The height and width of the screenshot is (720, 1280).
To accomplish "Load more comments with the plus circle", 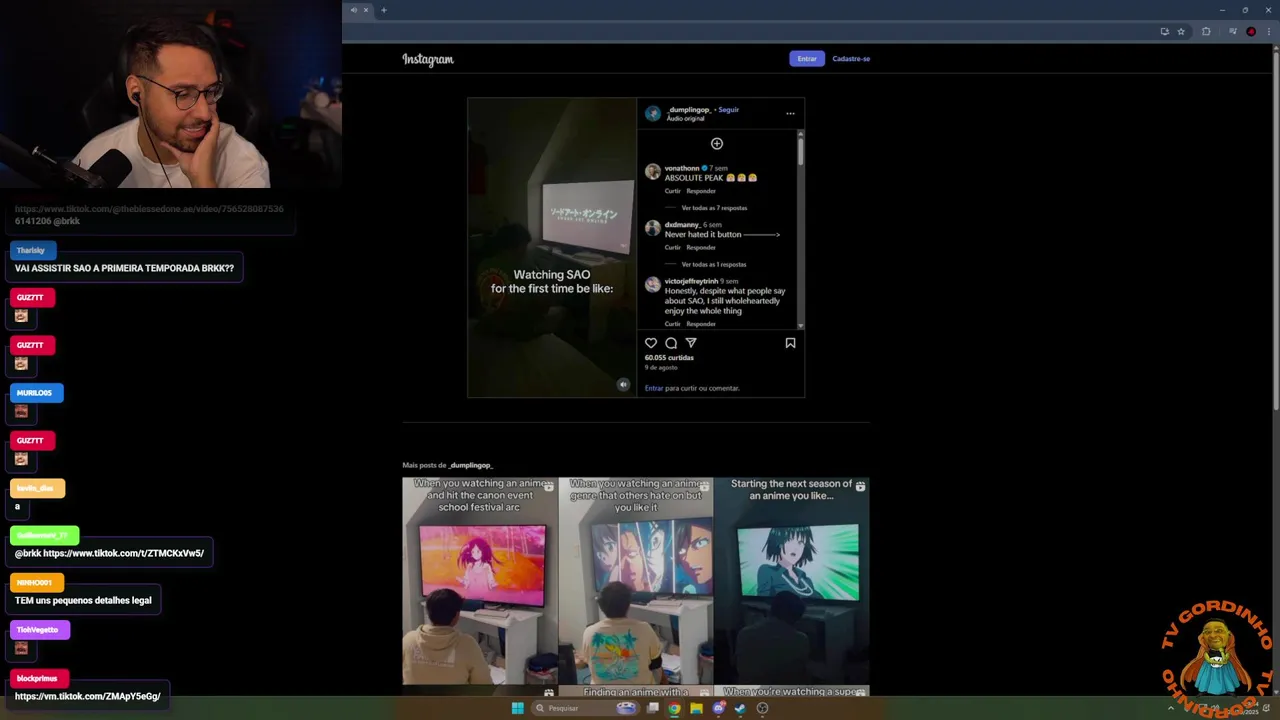I will point(717,144).
